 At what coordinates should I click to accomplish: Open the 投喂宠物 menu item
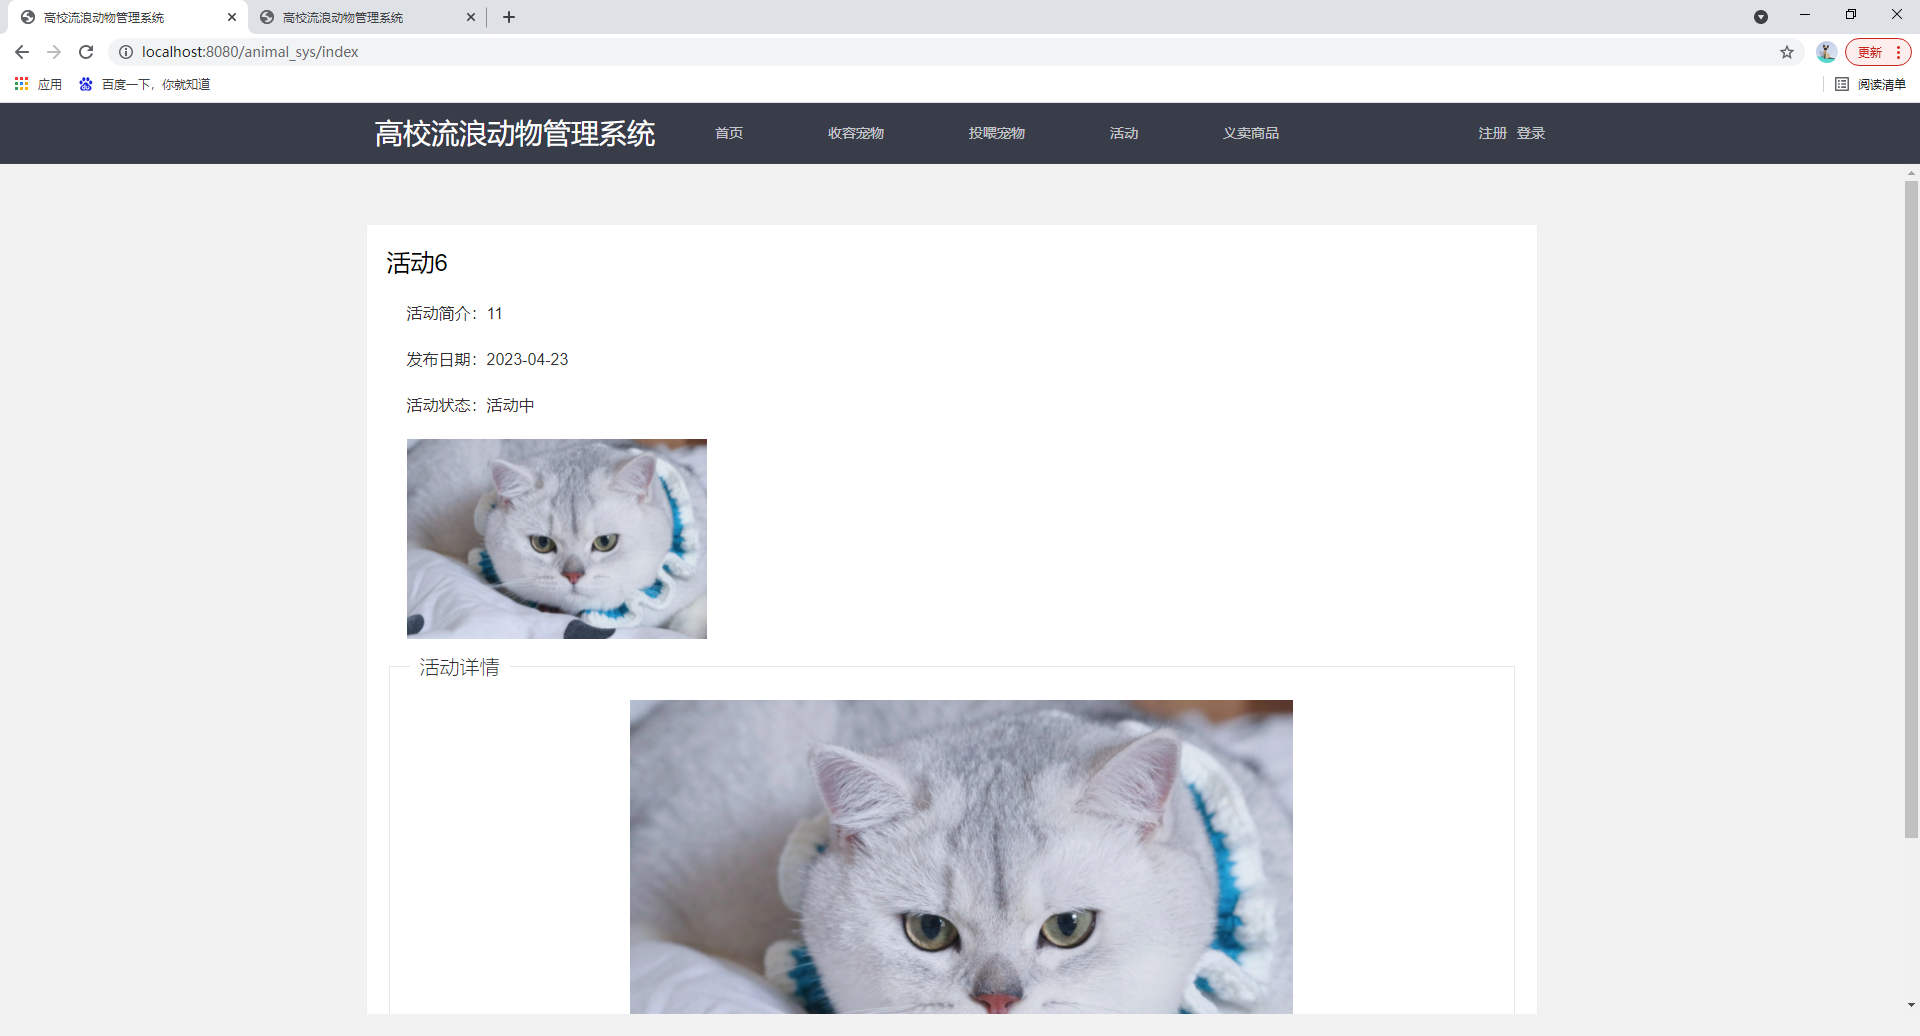click(x=997, y=133)
